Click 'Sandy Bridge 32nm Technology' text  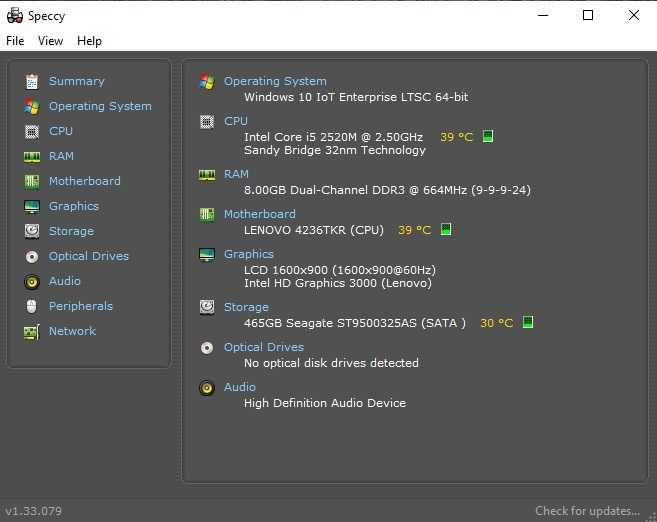pos(335,150)
